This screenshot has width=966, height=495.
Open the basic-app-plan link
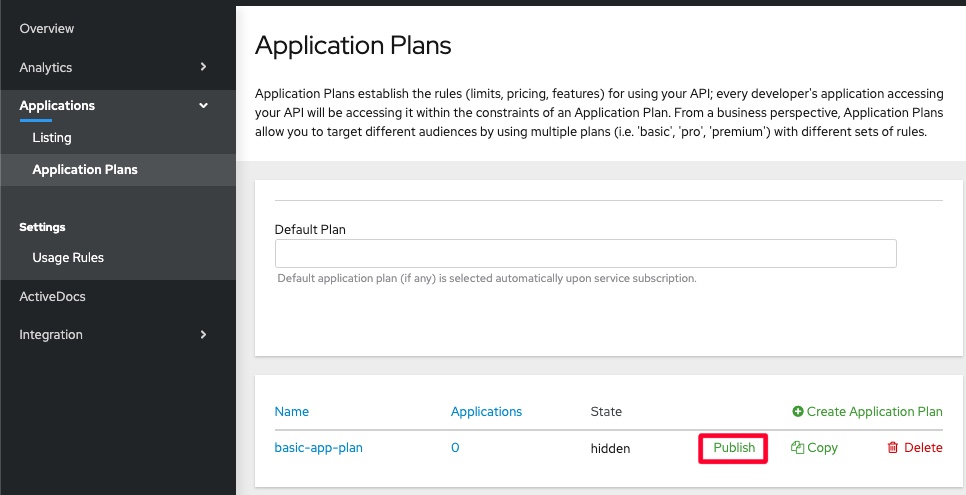coord(318,448)
